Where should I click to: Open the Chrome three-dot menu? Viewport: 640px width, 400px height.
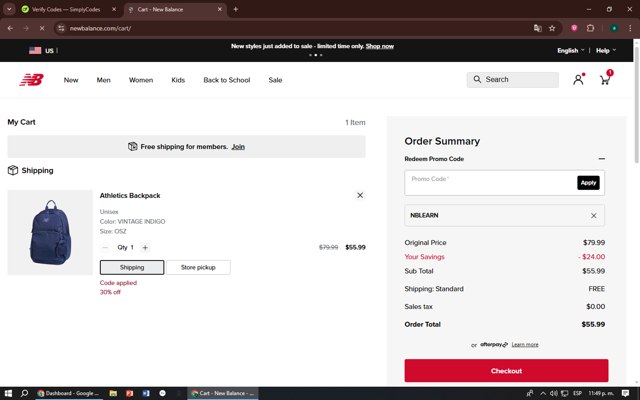(630, 28)
